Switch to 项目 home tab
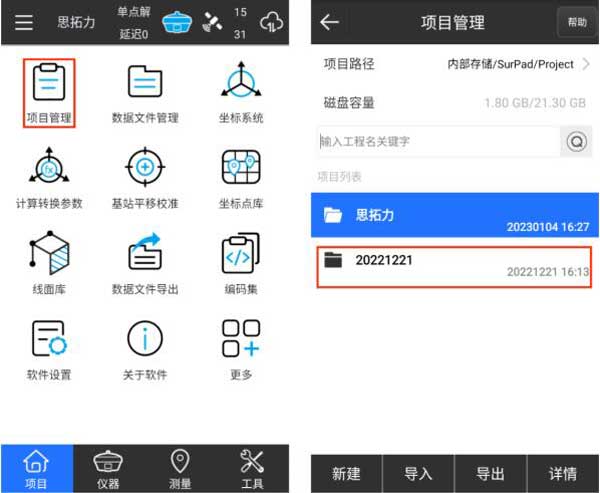This screenshot has width=600, height=493. click(x=37, y=469)
